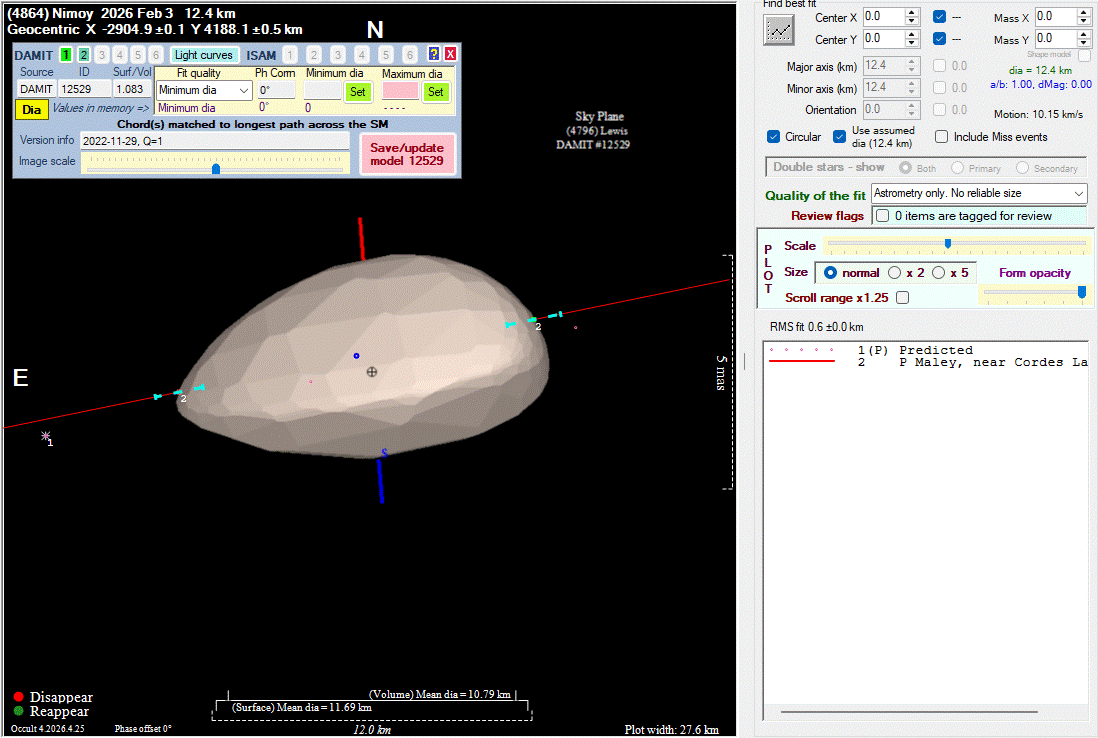This screenshot has height=738, width=1098.
Task: Click Save/update model 12529 button
Action: click(x=406, y=154)
